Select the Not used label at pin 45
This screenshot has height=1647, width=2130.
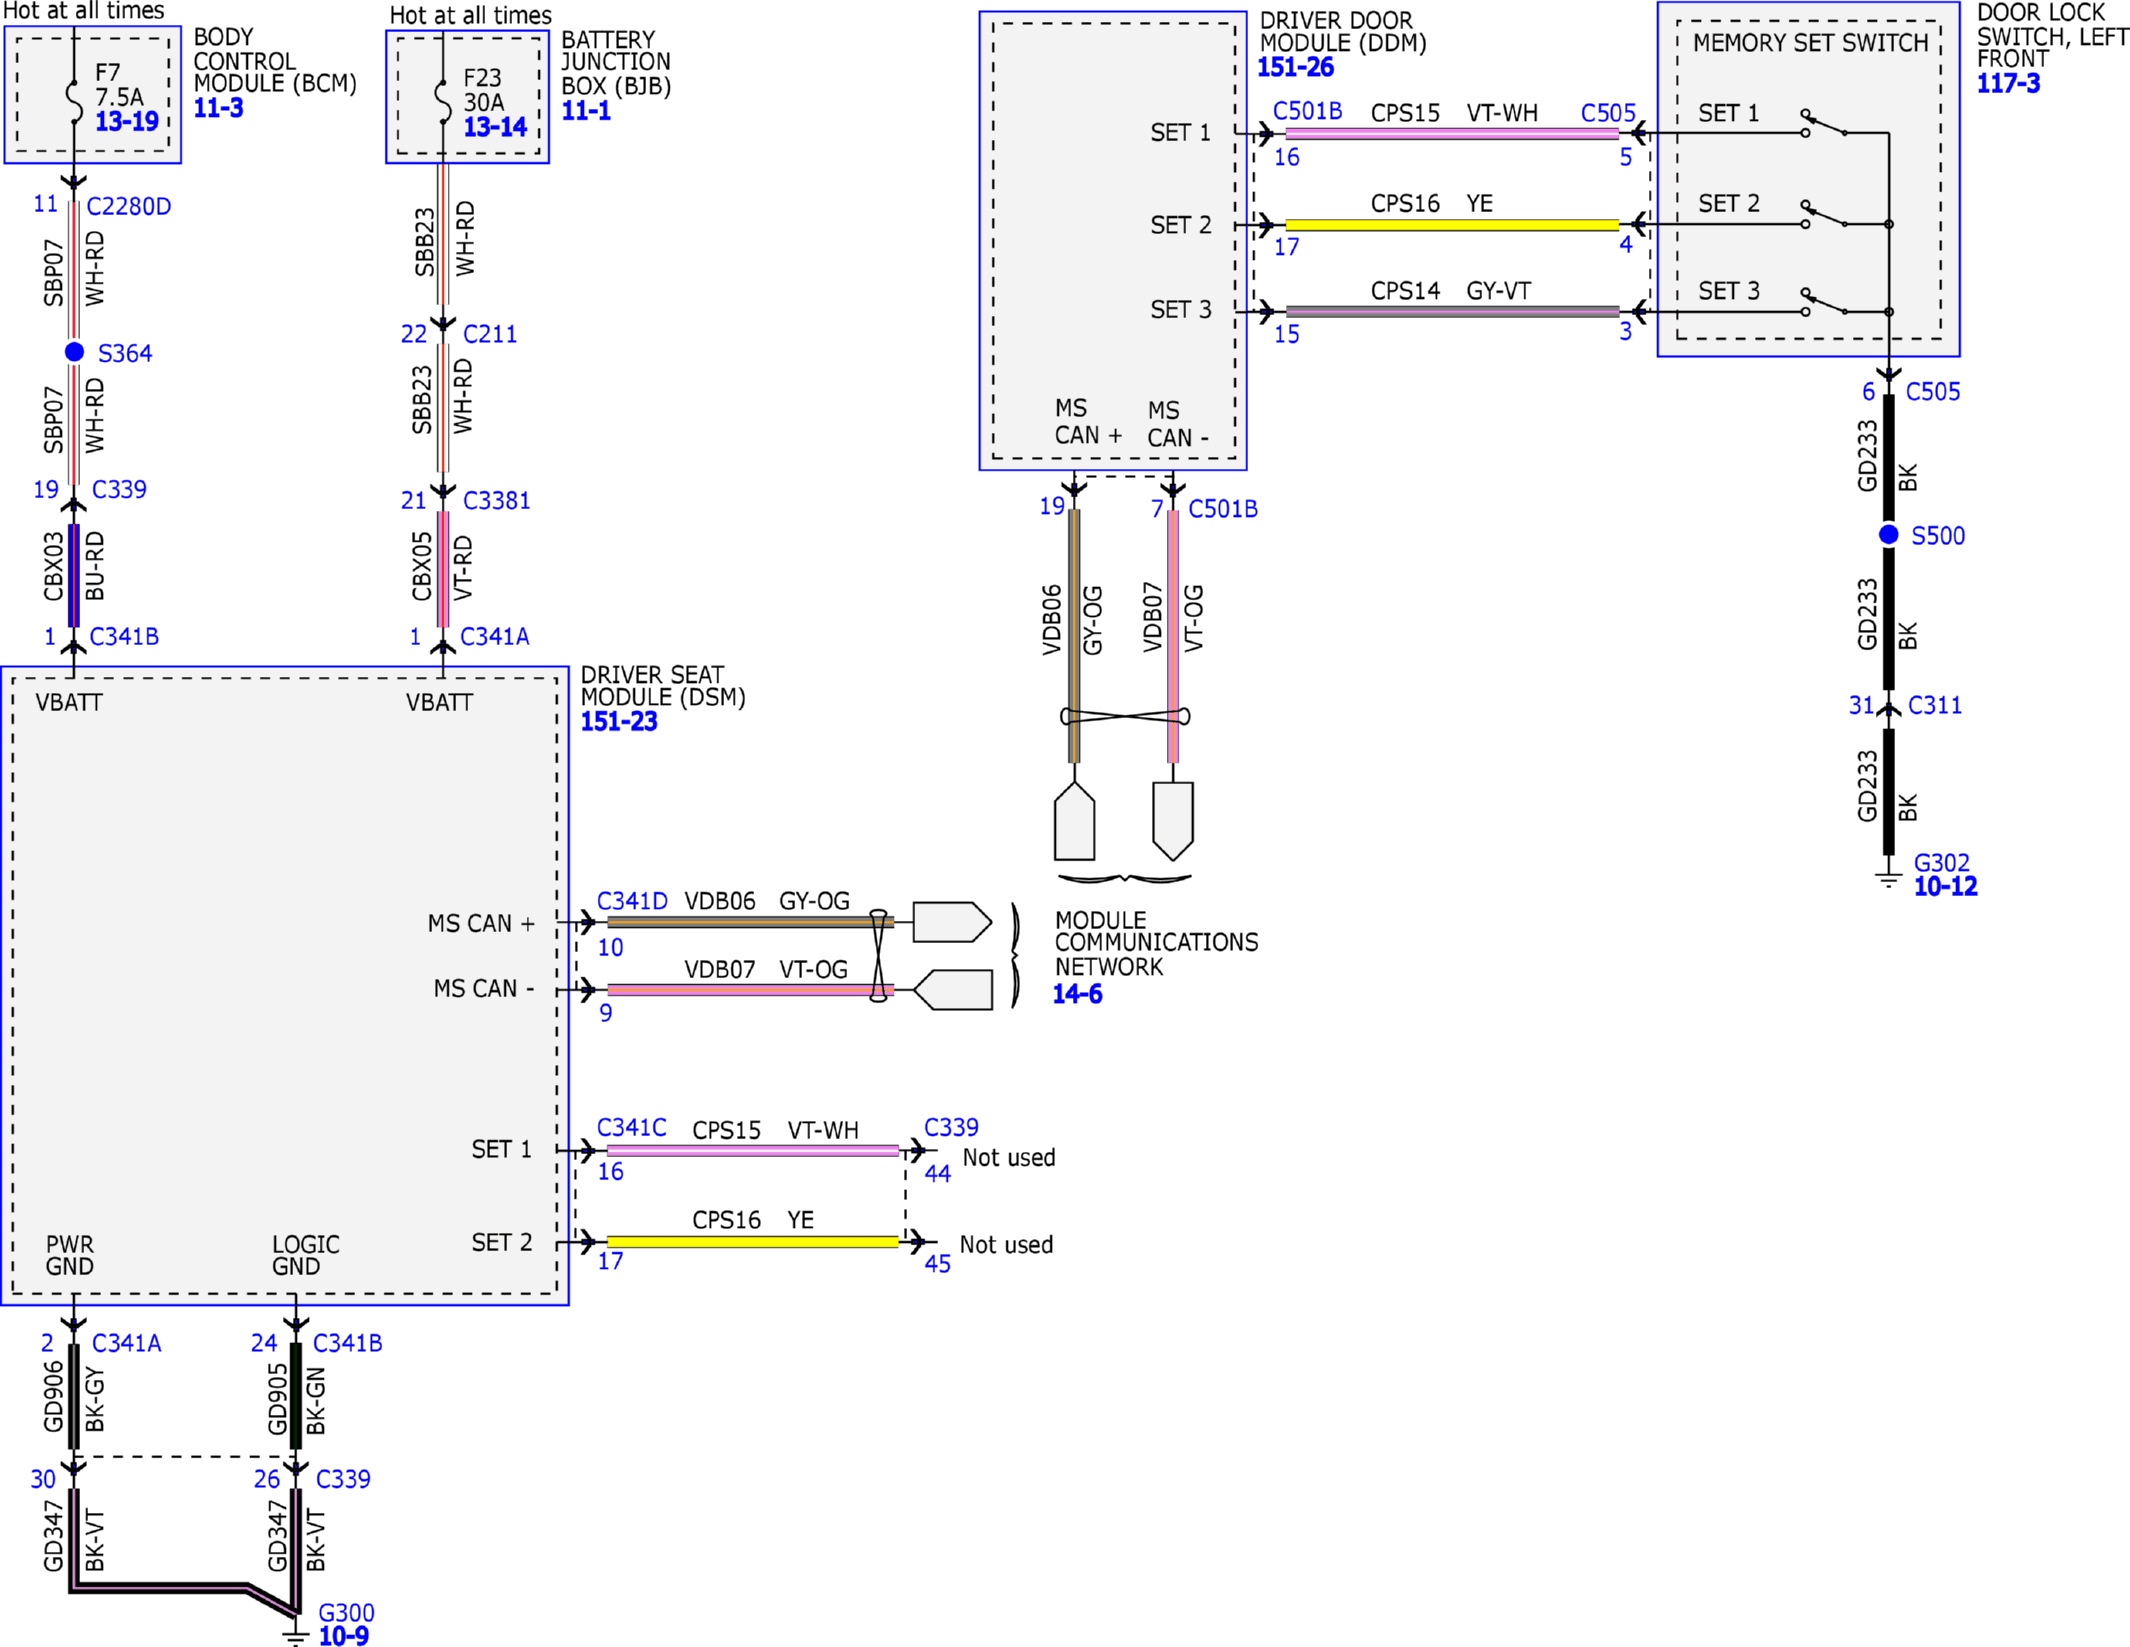click(x=1006, y=1245)
